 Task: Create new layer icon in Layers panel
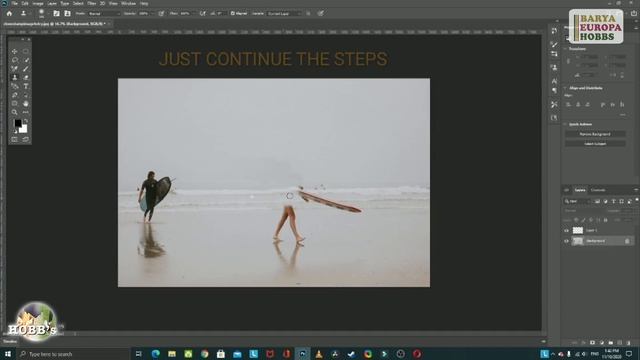pyautogui.click(x=620, y=342)
